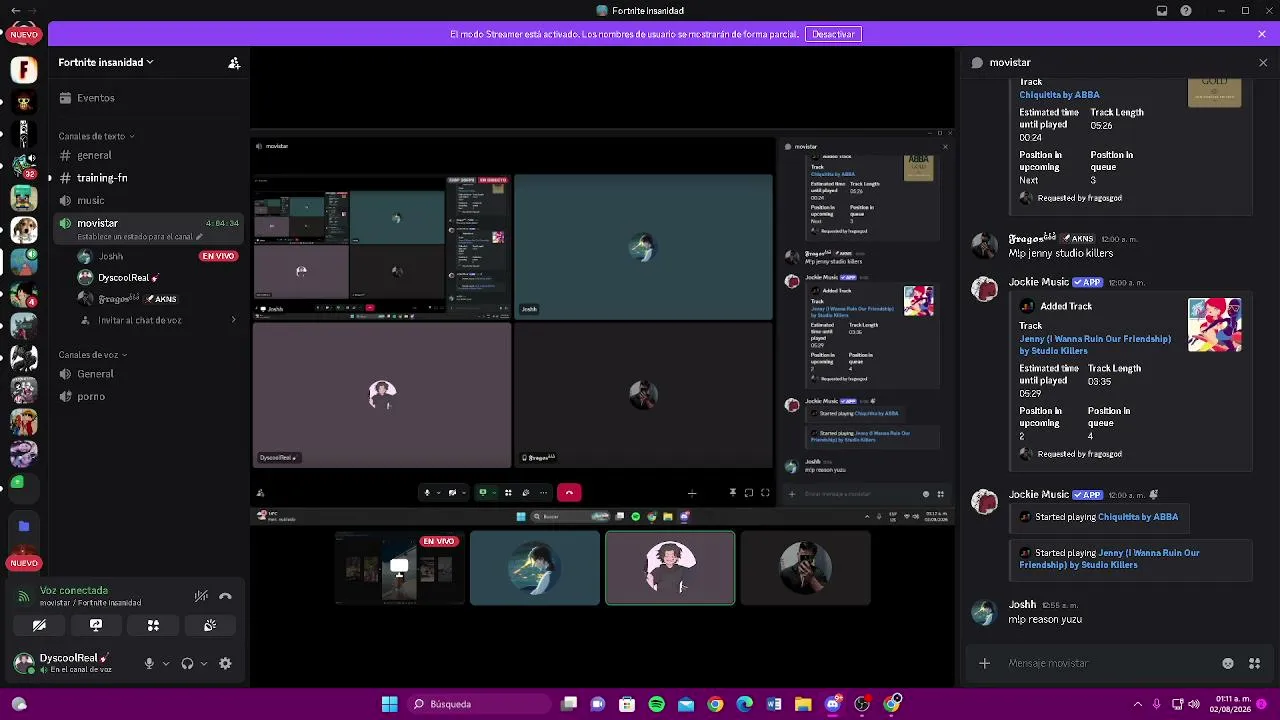Image resolution: width=1280 pixels, height=720 pixels.
Task: Click the Búsqueda taskbar search box
Action: point(480,704)
